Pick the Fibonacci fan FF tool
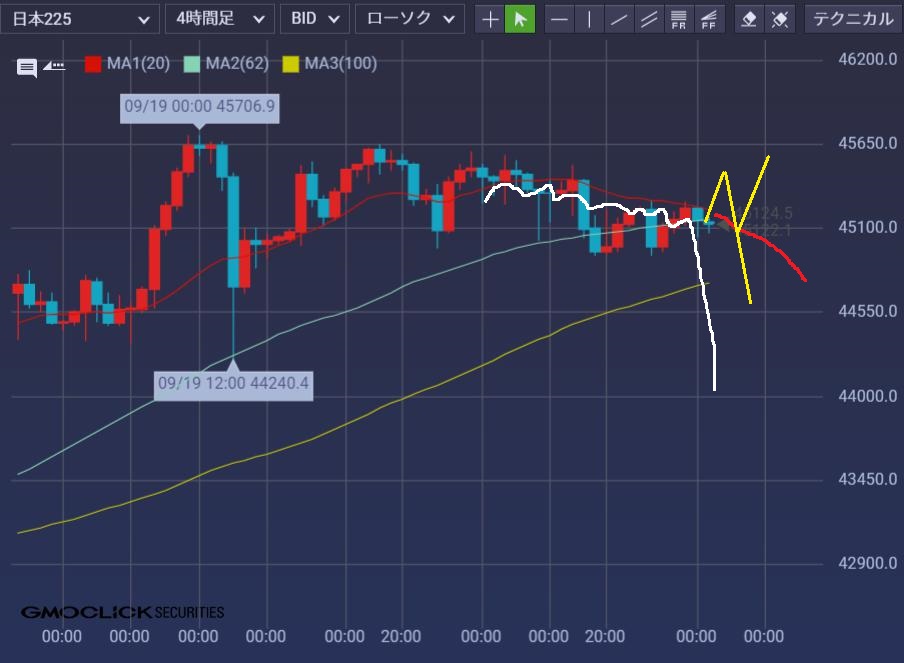Image resolution: width=904 pixels, height=663 pixels. 709,19
